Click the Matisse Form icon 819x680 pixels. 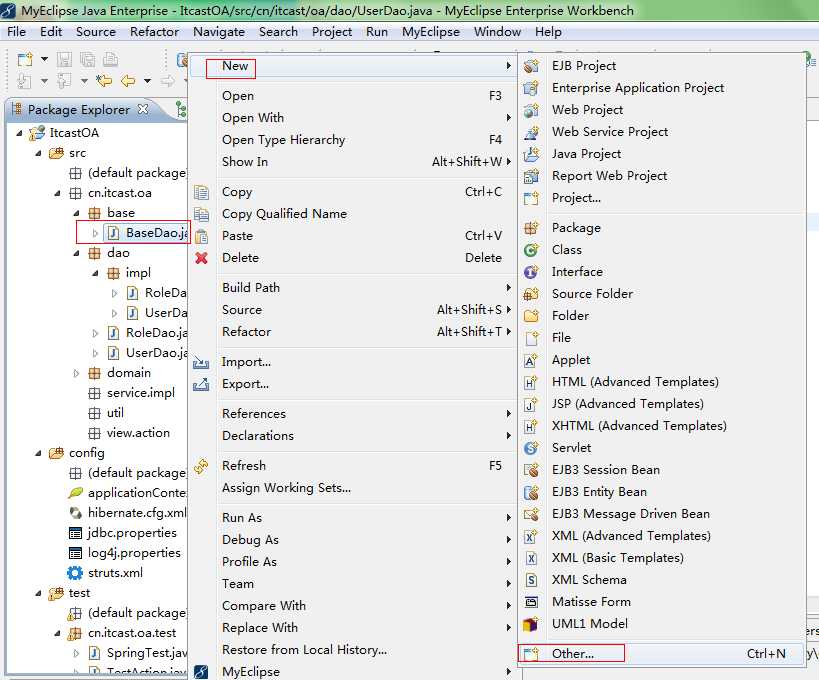tap(531, 602)
